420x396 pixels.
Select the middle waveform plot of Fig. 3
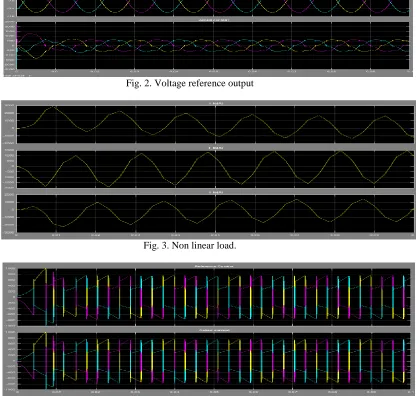click(x=215, y=169)
